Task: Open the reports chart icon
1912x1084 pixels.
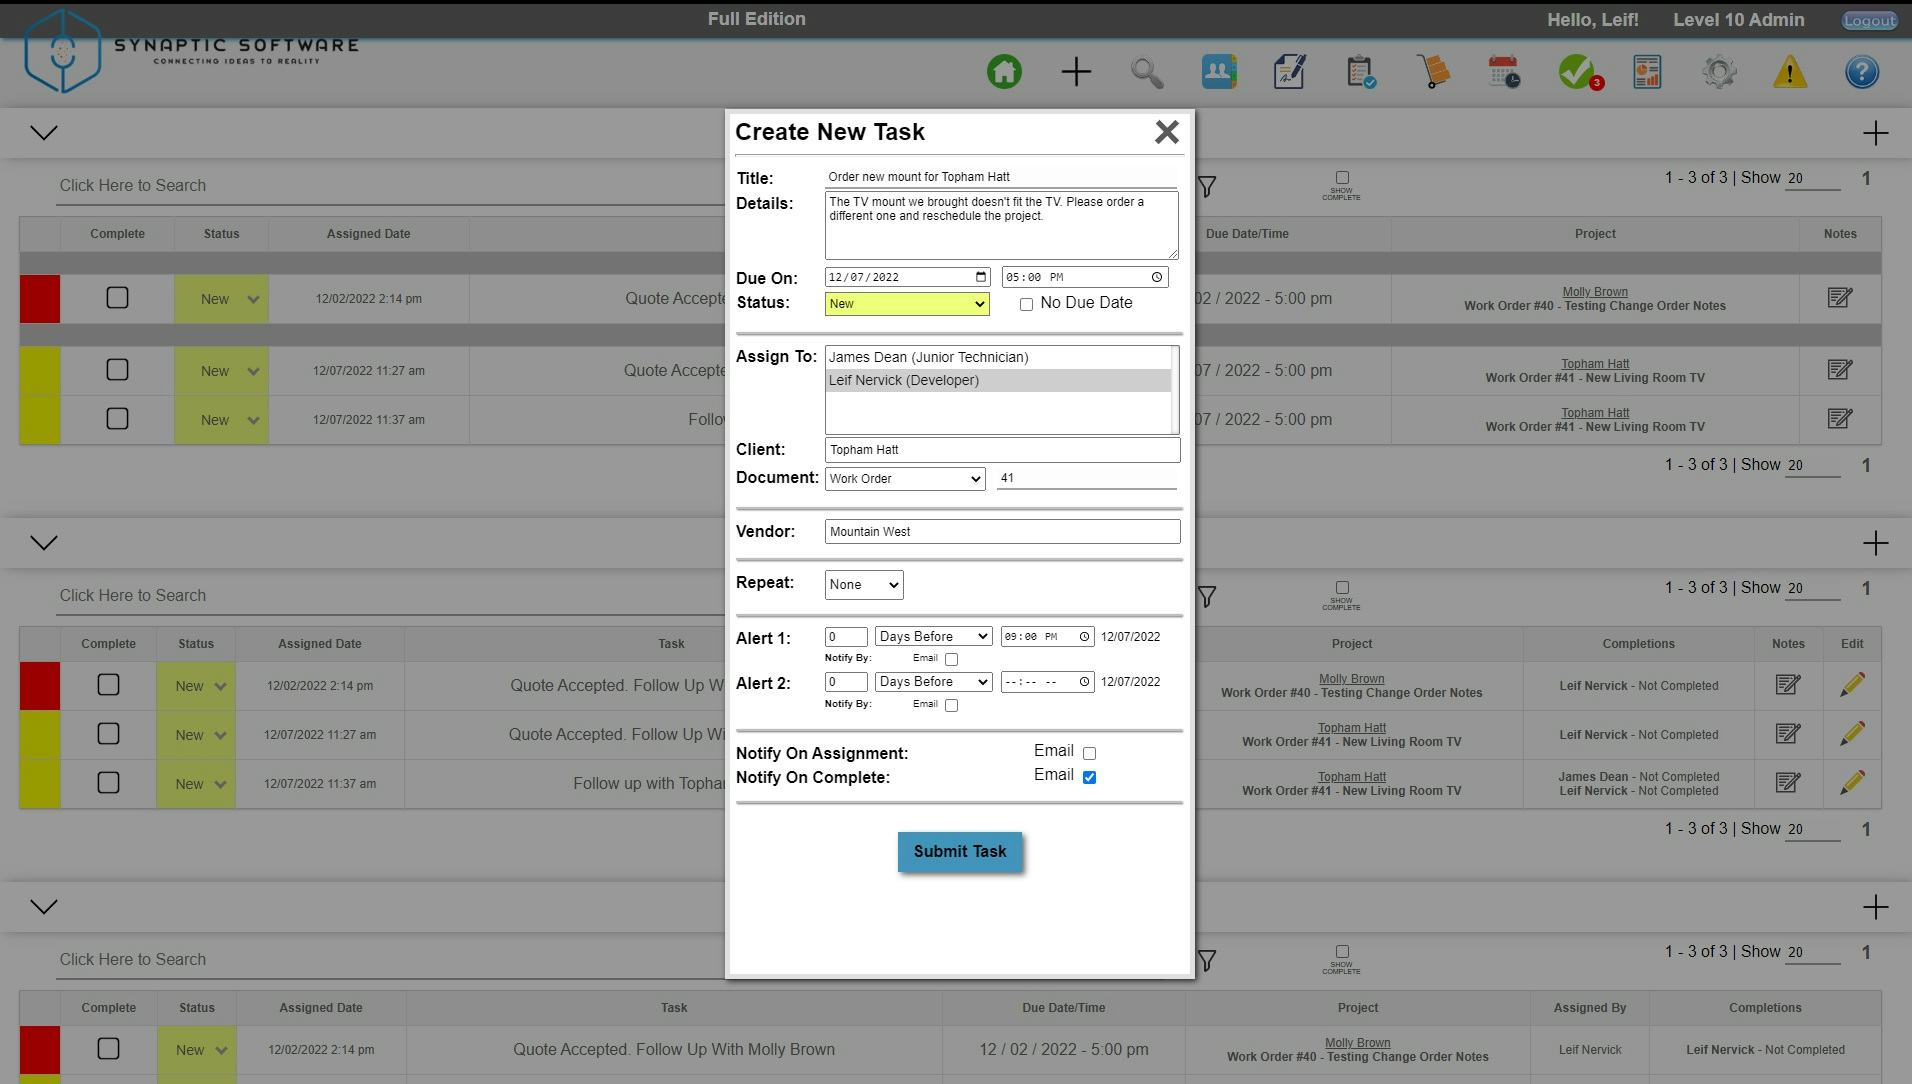Action: pyautogui.click(x=1647, y=71)
